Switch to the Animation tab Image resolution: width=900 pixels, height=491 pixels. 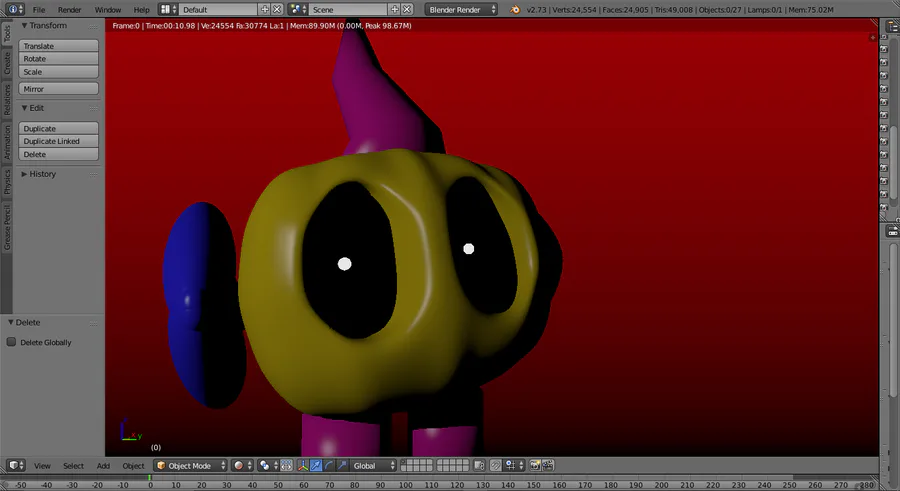[7, 143]
